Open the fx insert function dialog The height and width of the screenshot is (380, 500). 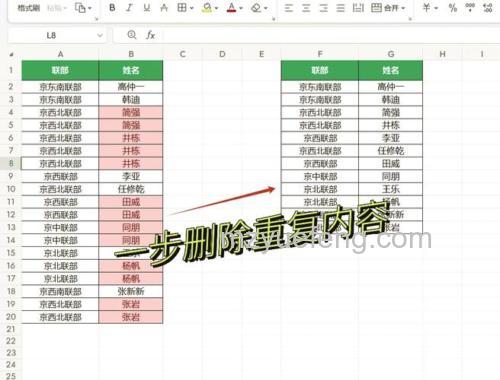(x=150, y=35)
